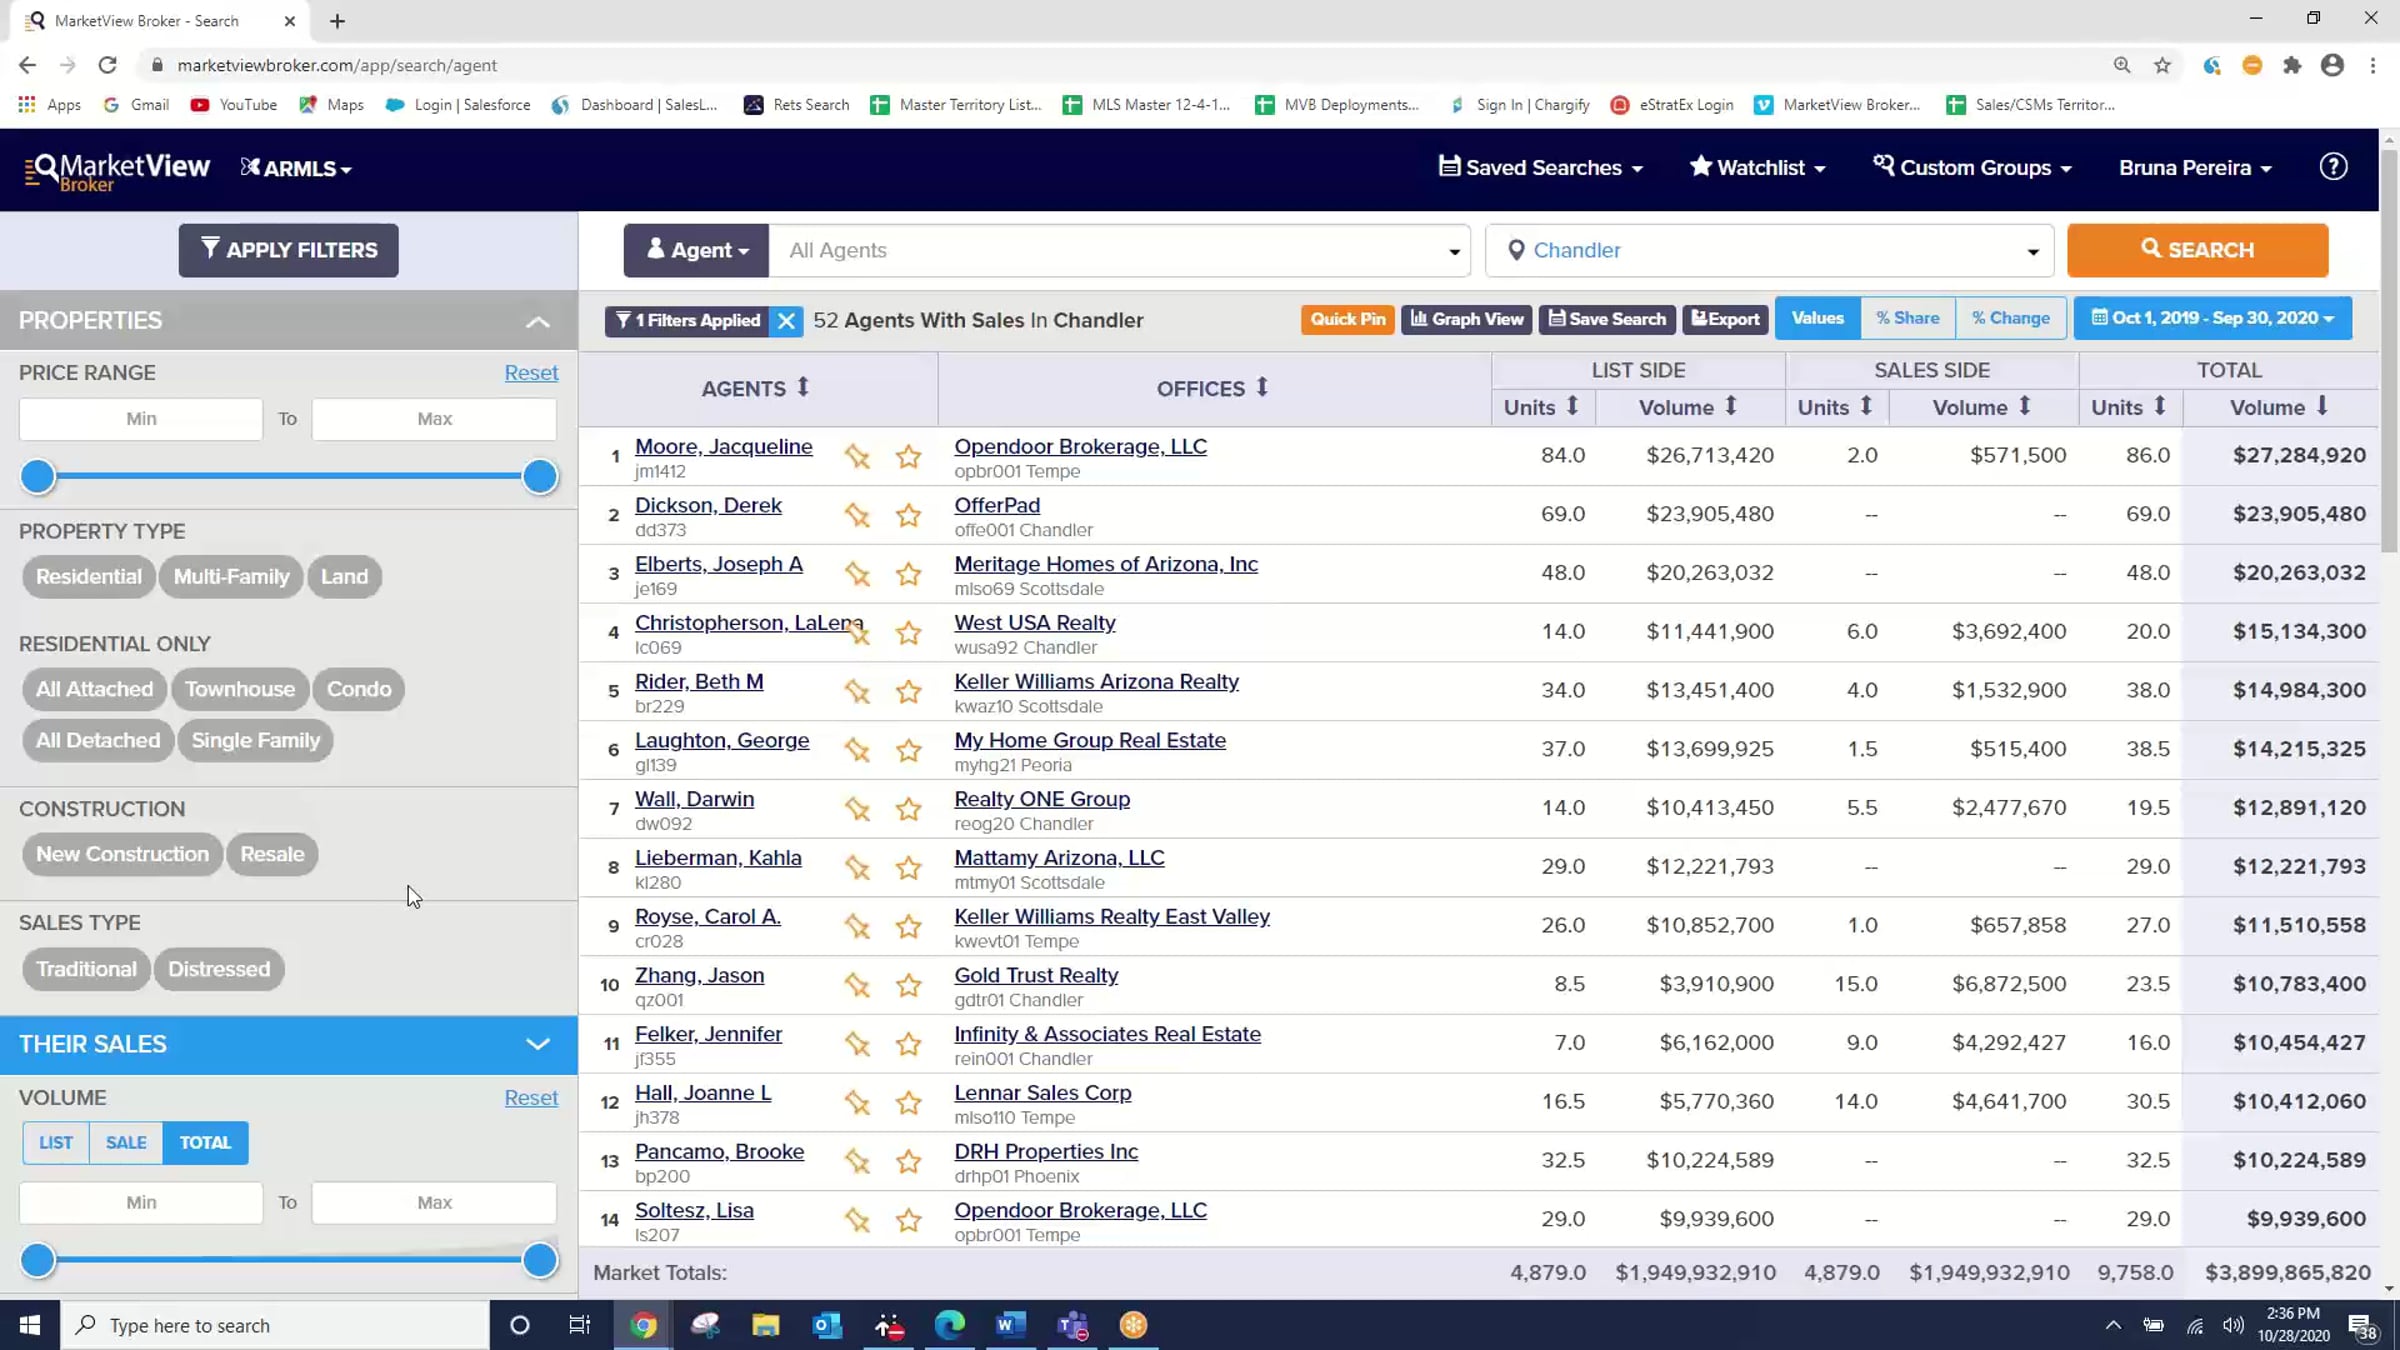Open All Agents selection dropdown
The width and height of the screenshot is (2400, 1350).
coord(1120,250)
